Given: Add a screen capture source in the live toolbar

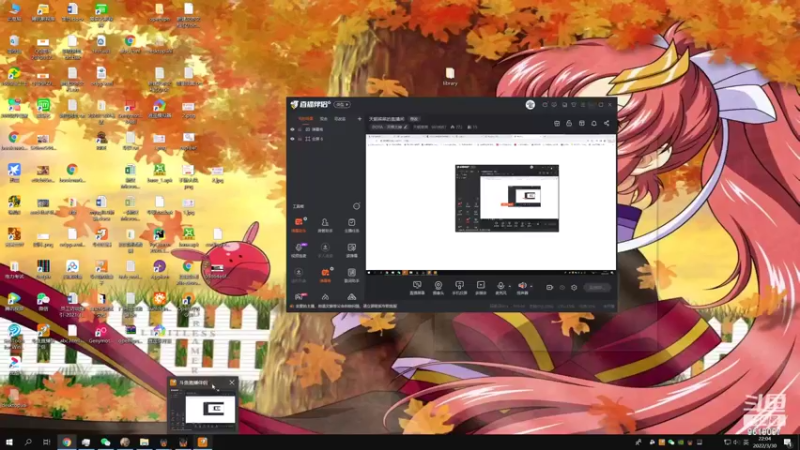Looking at the screenshot, I should click(x=417, y=288).
